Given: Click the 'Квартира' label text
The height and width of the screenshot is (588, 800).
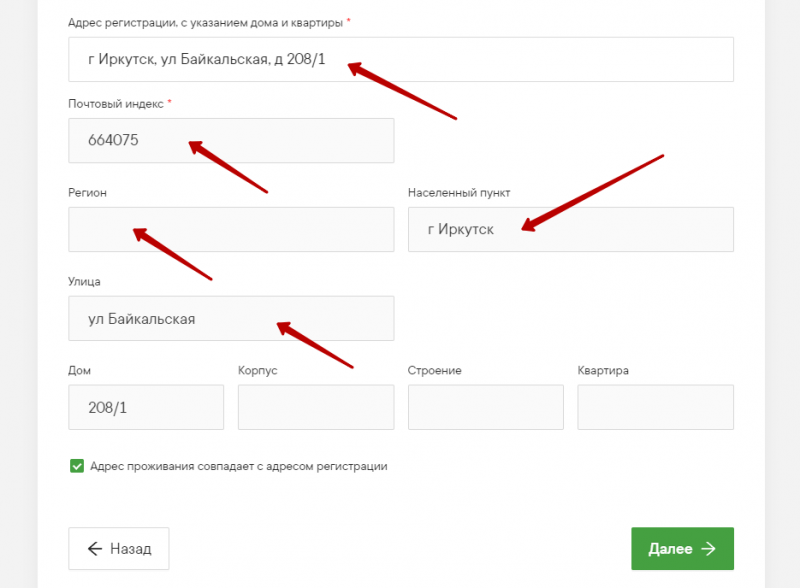Looking at the screenshot, I should (x=603, y=371).
